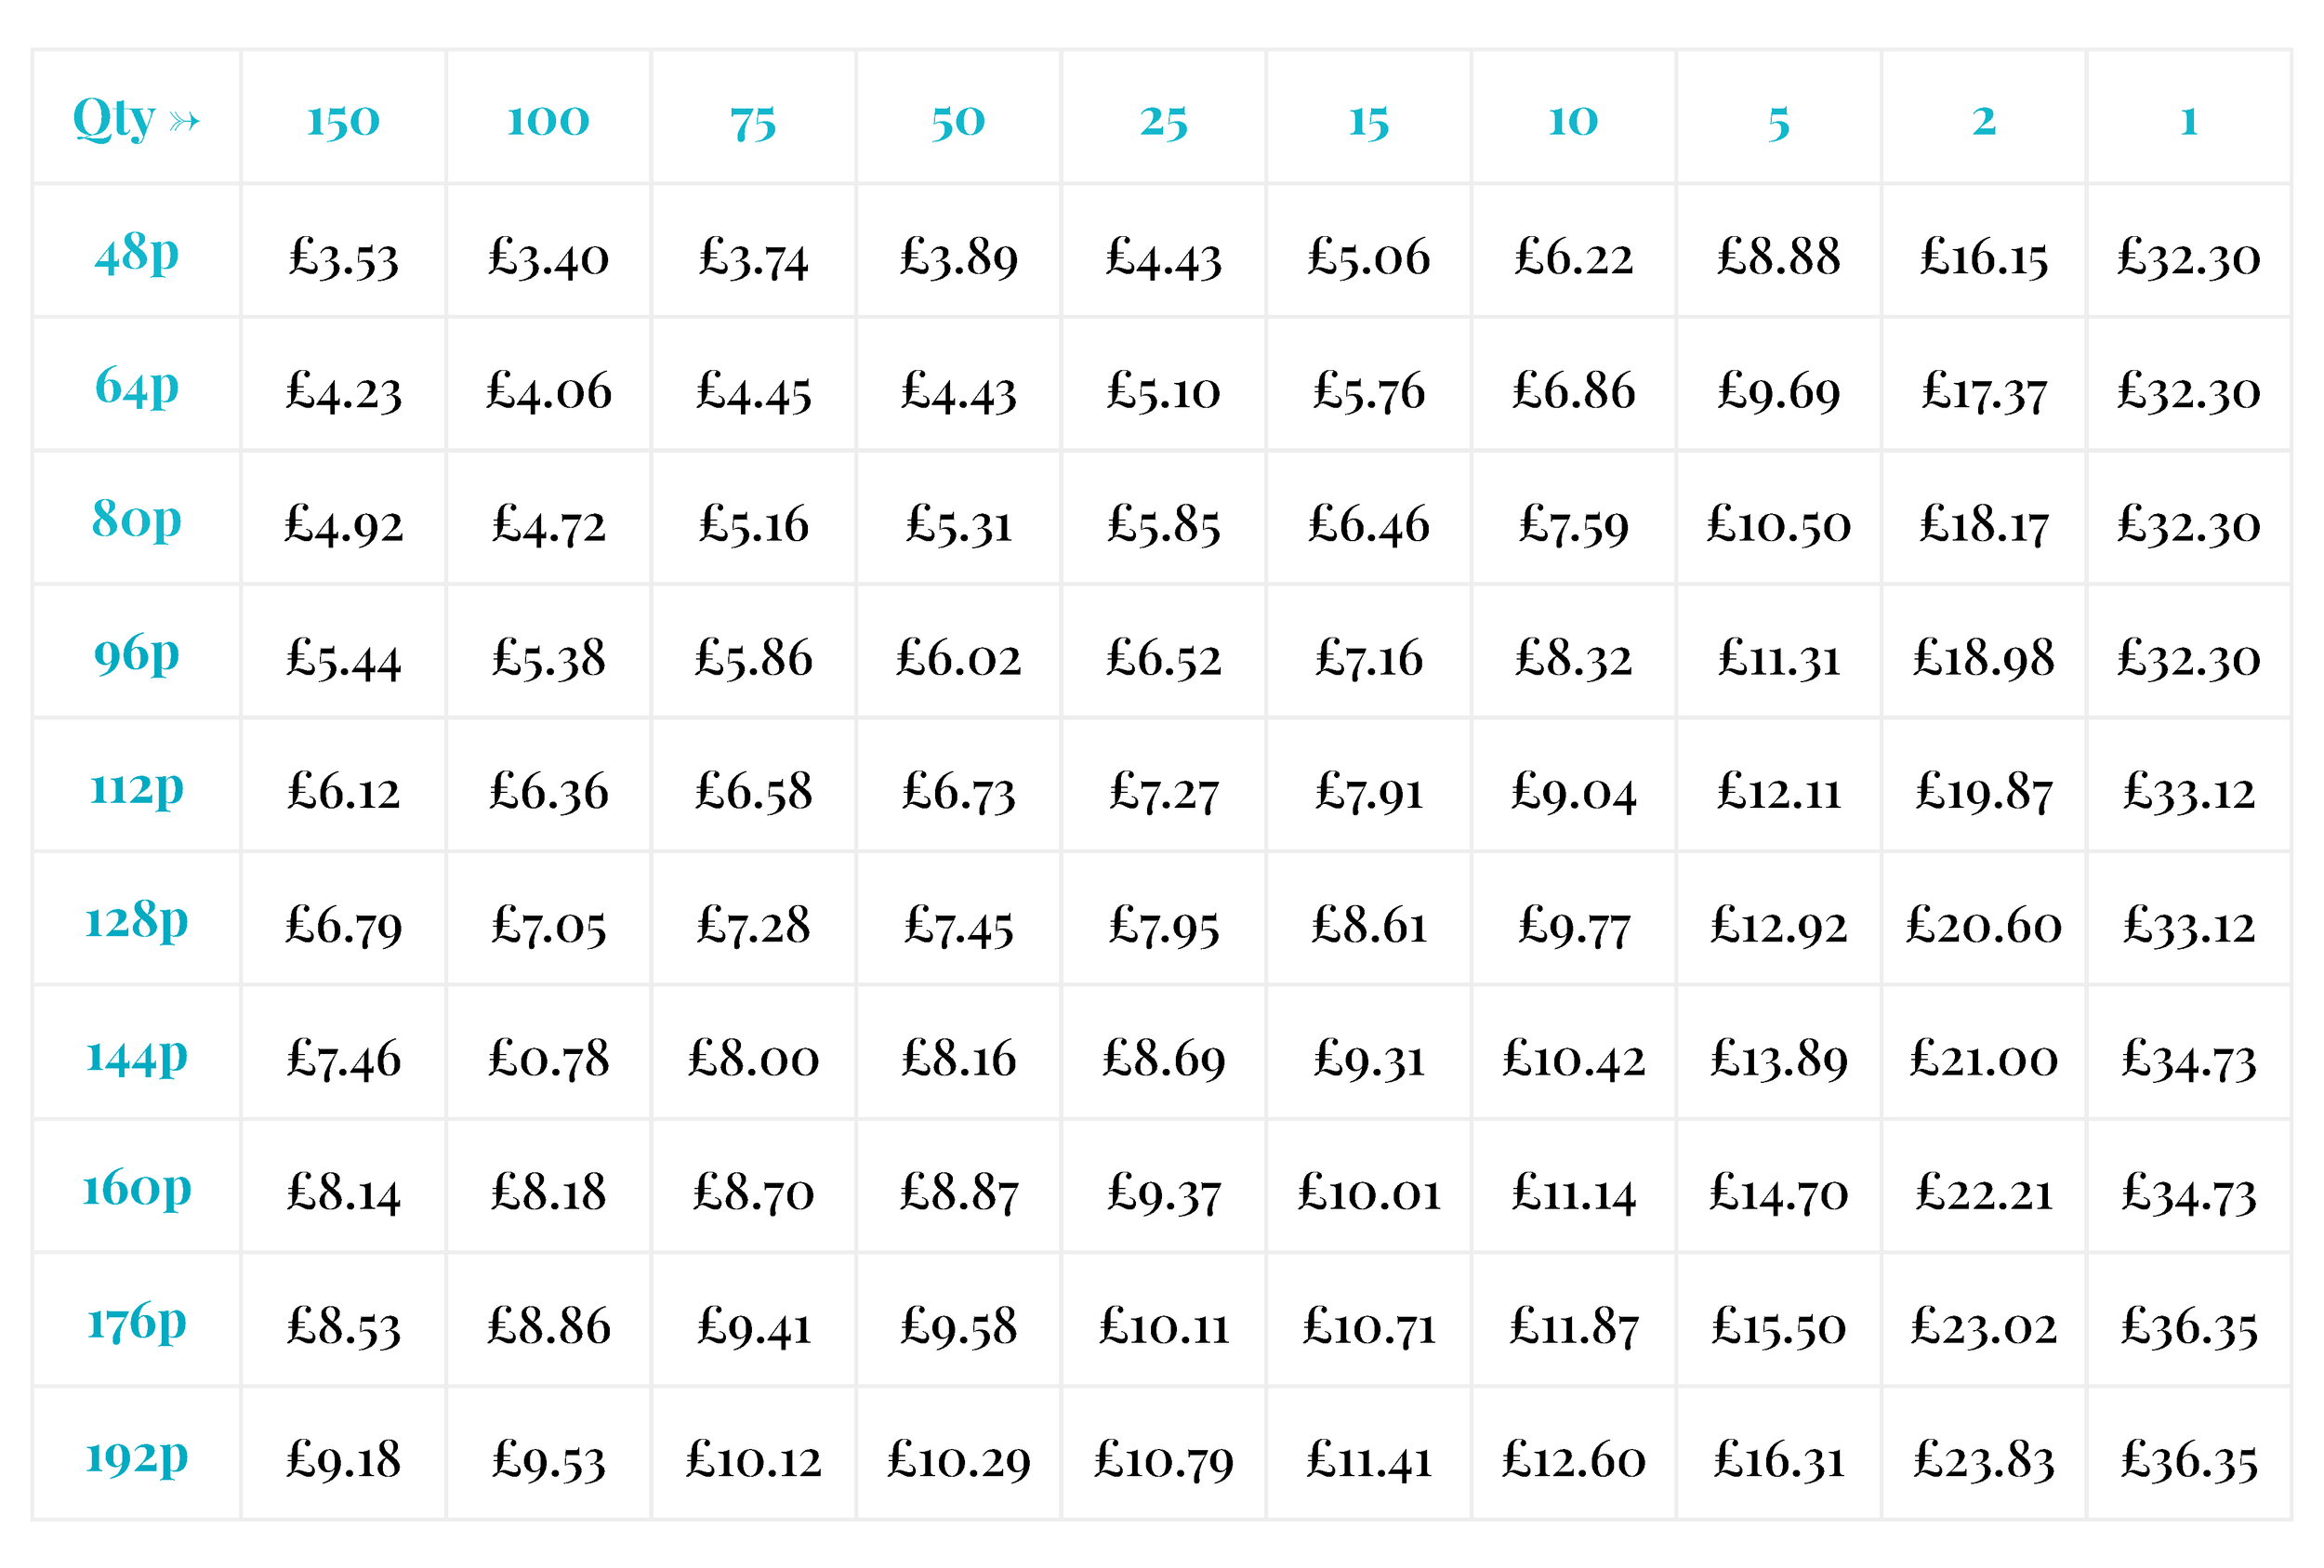Select the 48p row label
The image size is (2324, 1568).
(137, 253)
